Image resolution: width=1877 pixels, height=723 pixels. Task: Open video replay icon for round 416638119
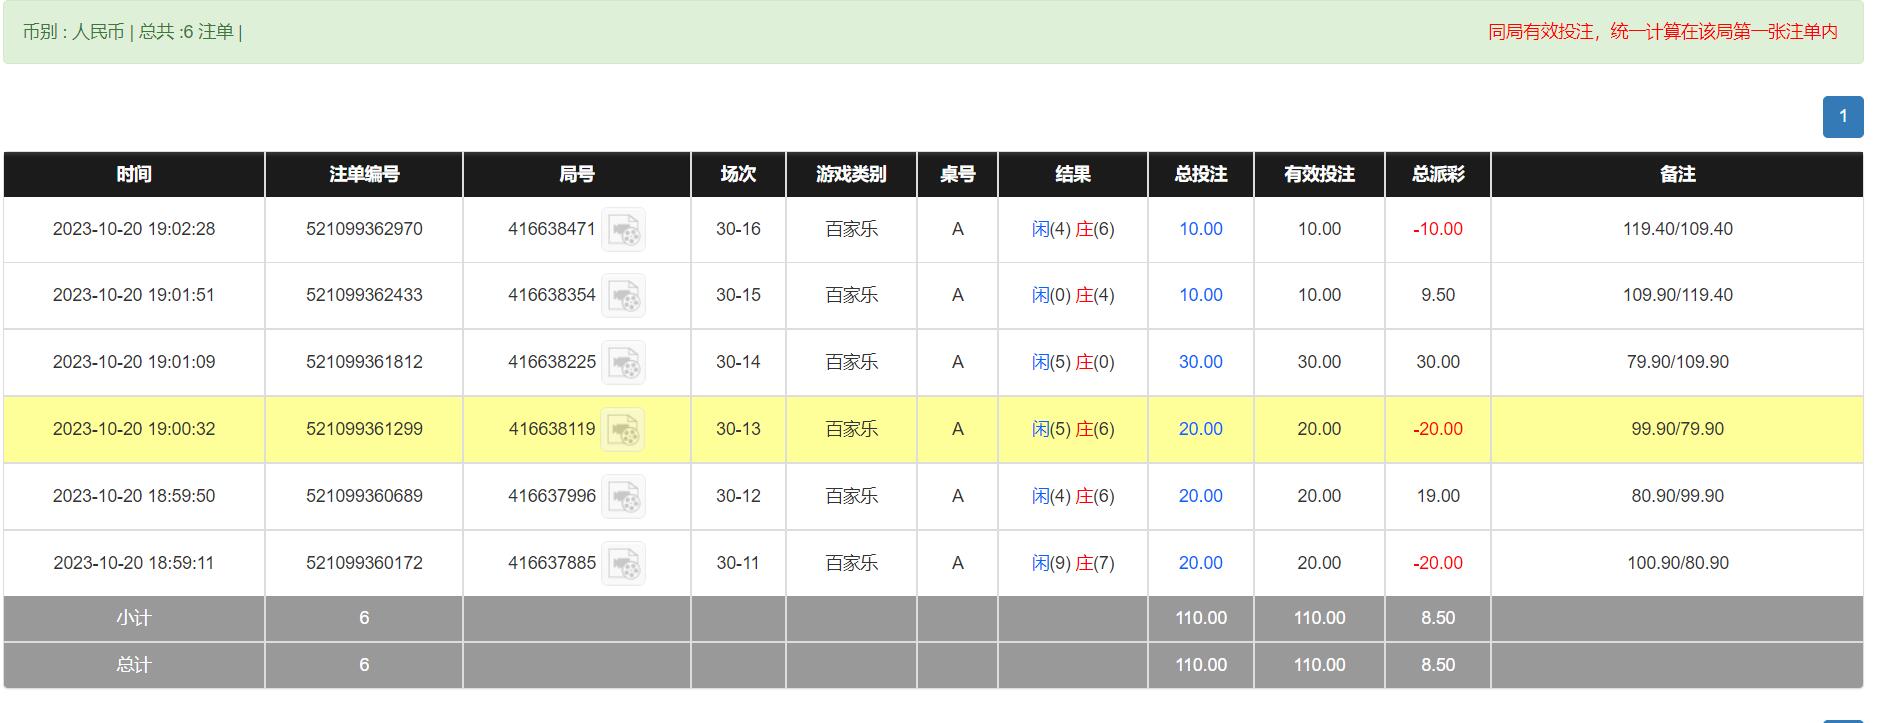coord(623,430)
